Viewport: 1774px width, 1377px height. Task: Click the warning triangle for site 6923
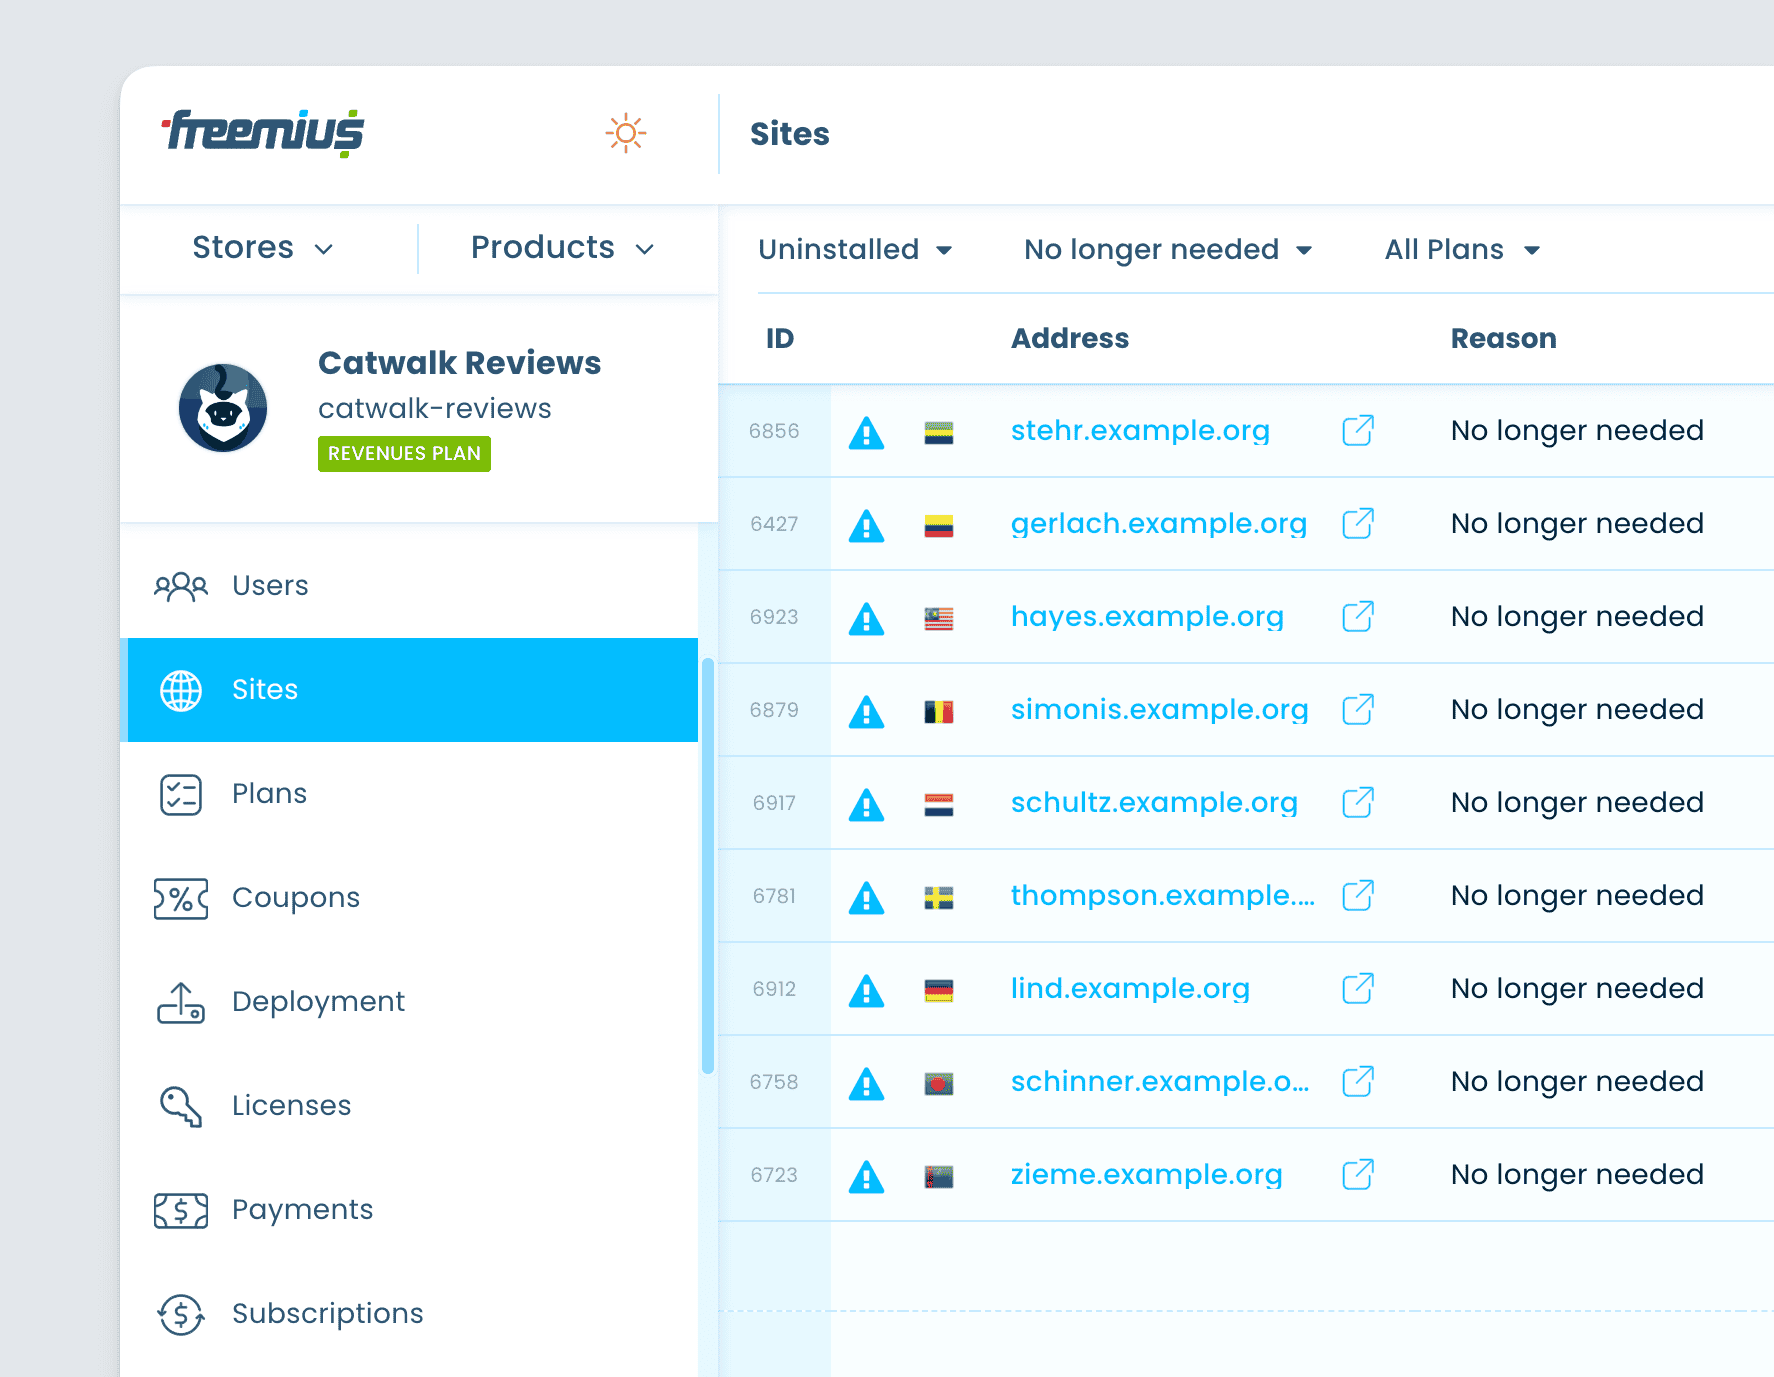866,619
